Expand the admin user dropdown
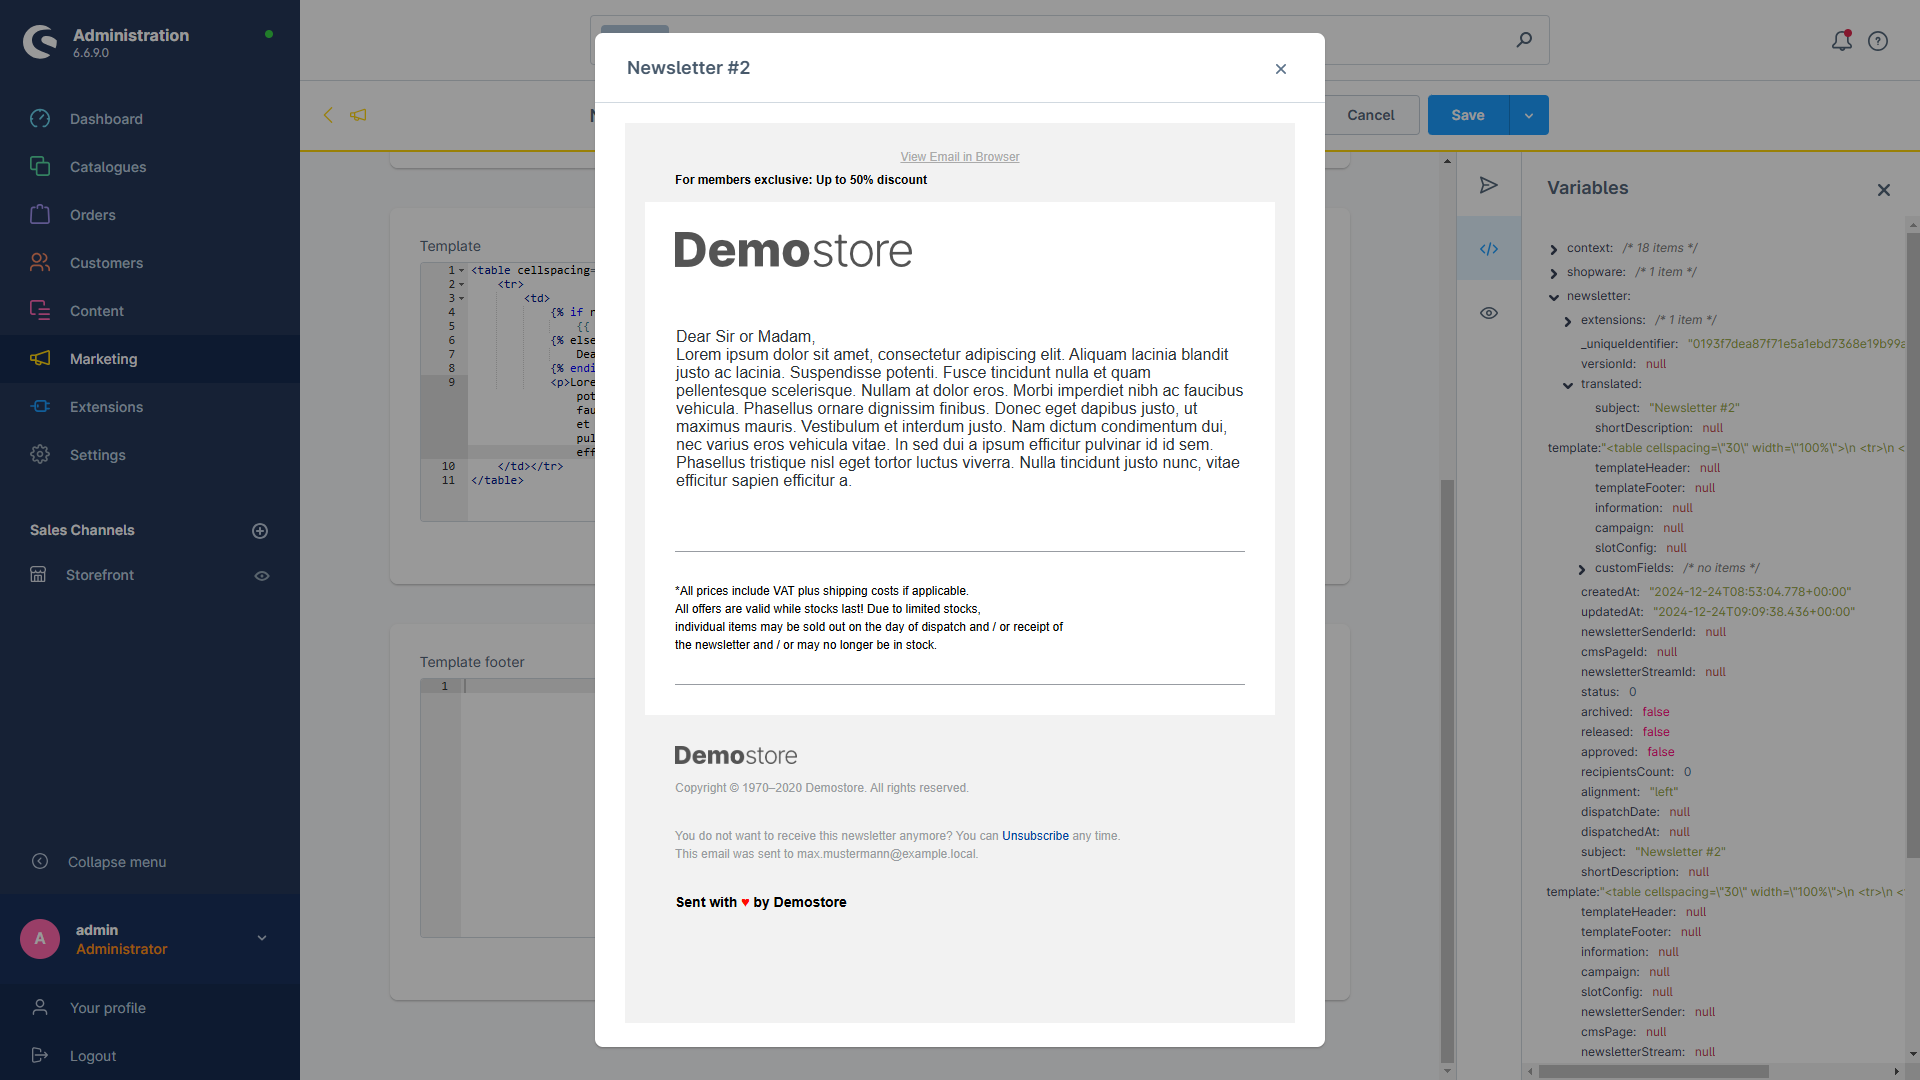Screen dimensions: 1920x1080 [x=262, y=938]
